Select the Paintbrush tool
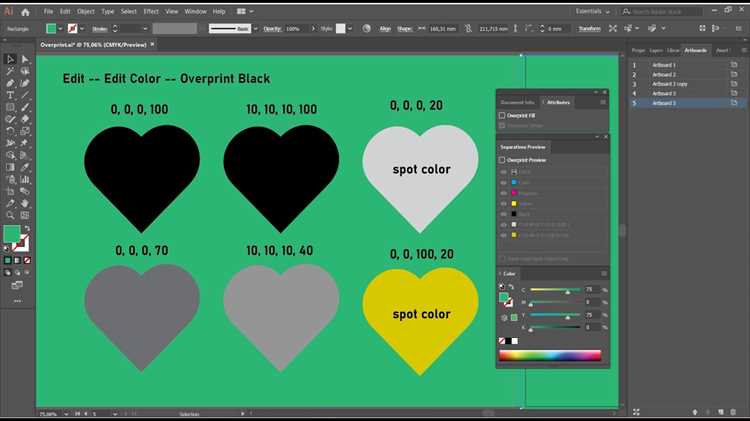Viewport: 750px width, 421px height. point(25,107)
